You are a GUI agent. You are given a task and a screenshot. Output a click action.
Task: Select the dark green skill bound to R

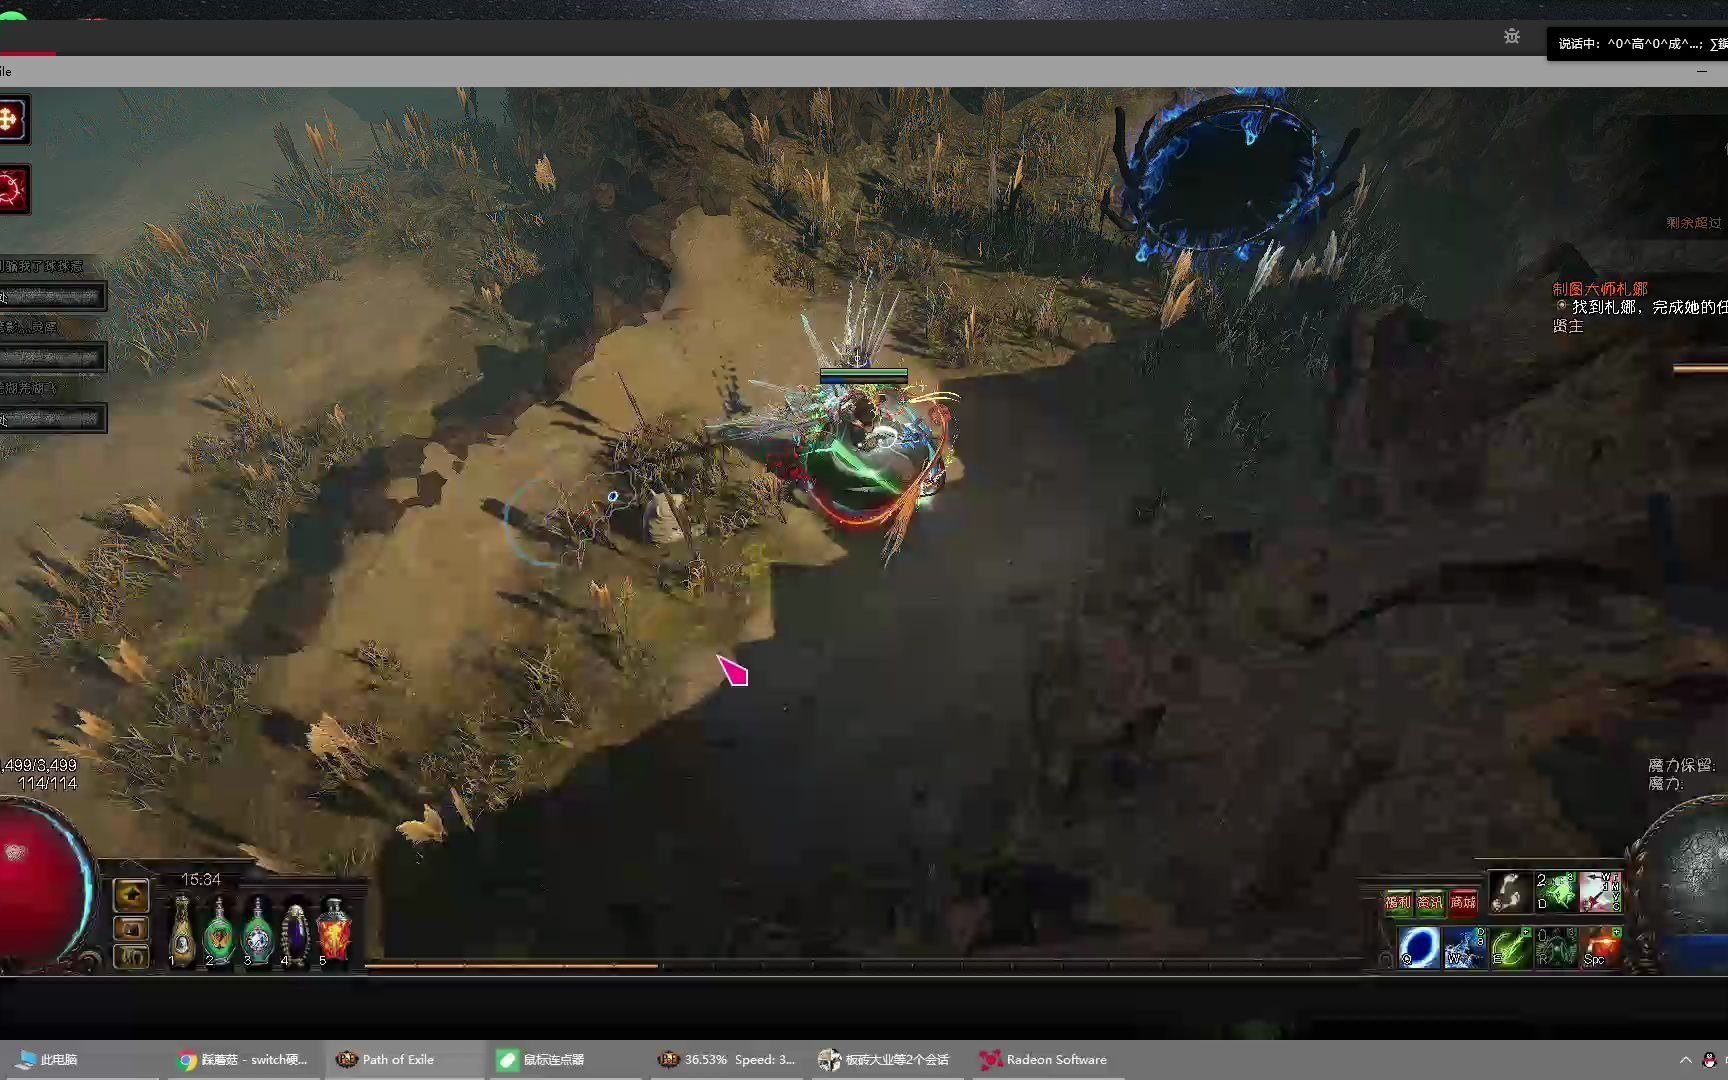click(1556, 947)
